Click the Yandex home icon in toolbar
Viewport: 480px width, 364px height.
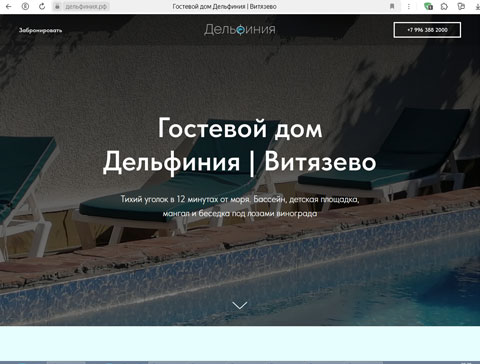(25, 6)
